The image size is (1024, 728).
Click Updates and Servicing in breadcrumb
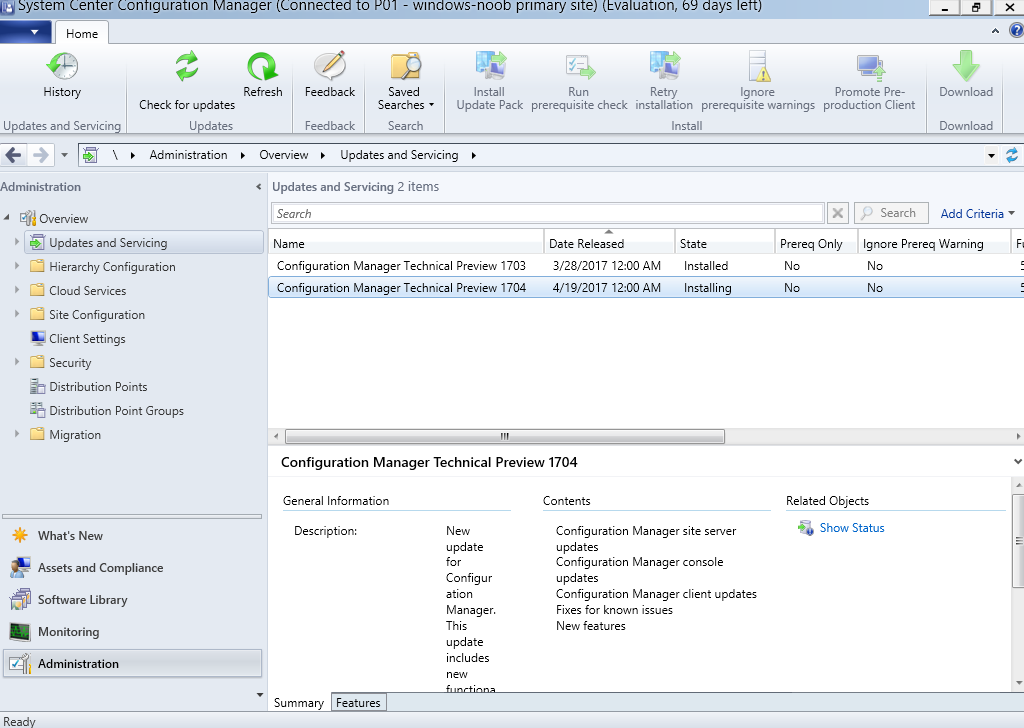pyautogui.click(x=399, y=155)
